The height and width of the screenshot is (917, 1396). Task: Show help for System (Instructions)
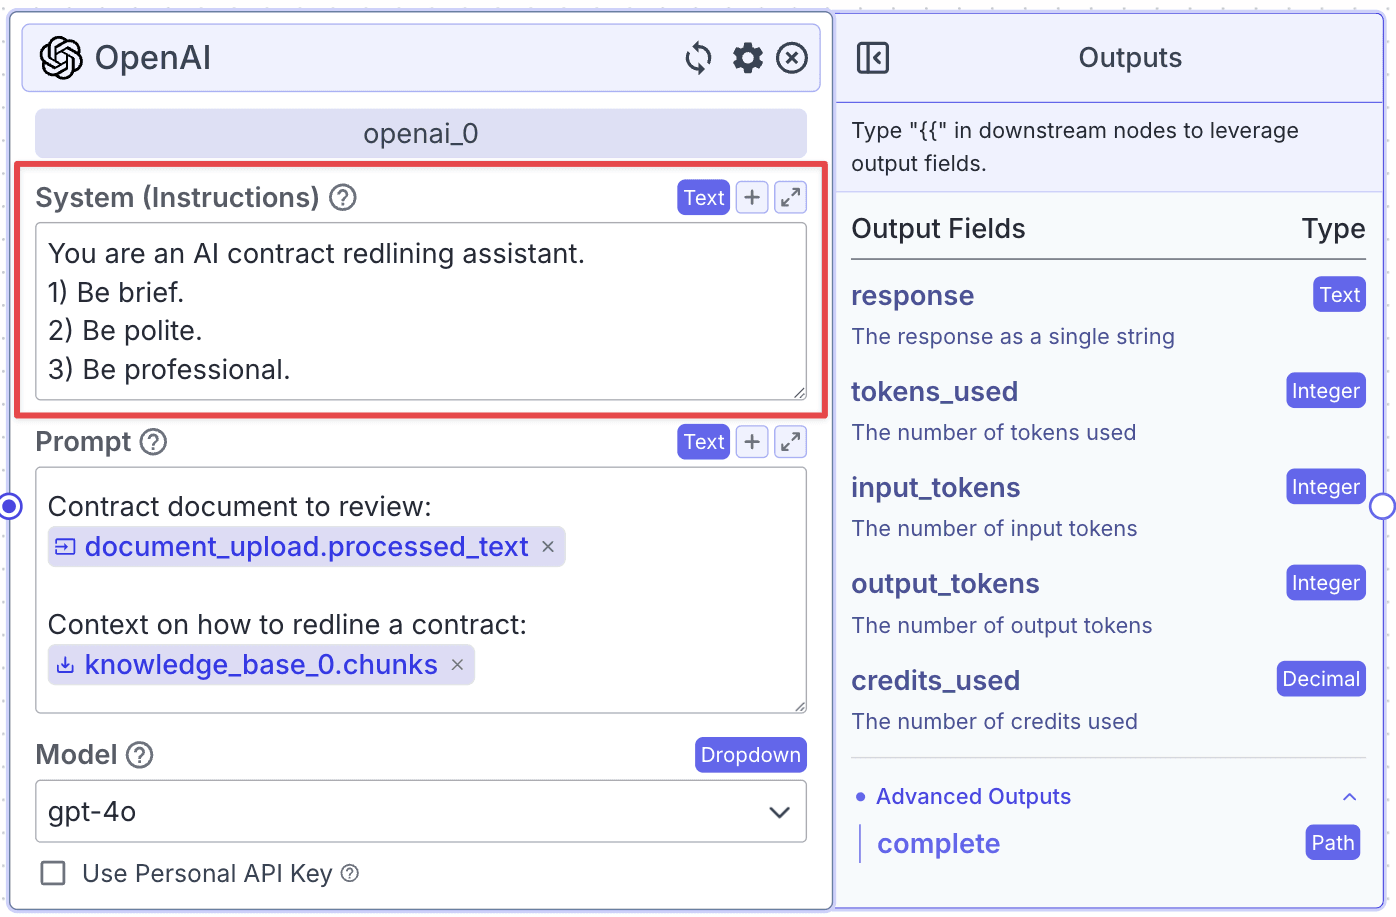[343, 198]
